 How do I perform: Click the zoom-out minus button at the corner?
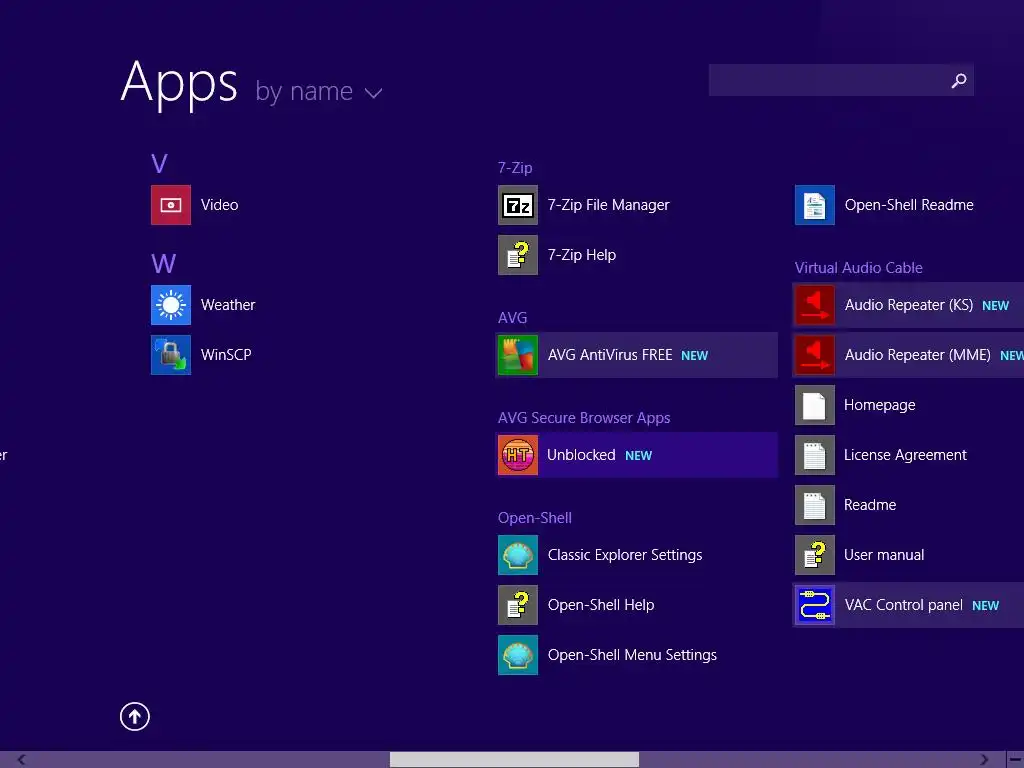1016,760
